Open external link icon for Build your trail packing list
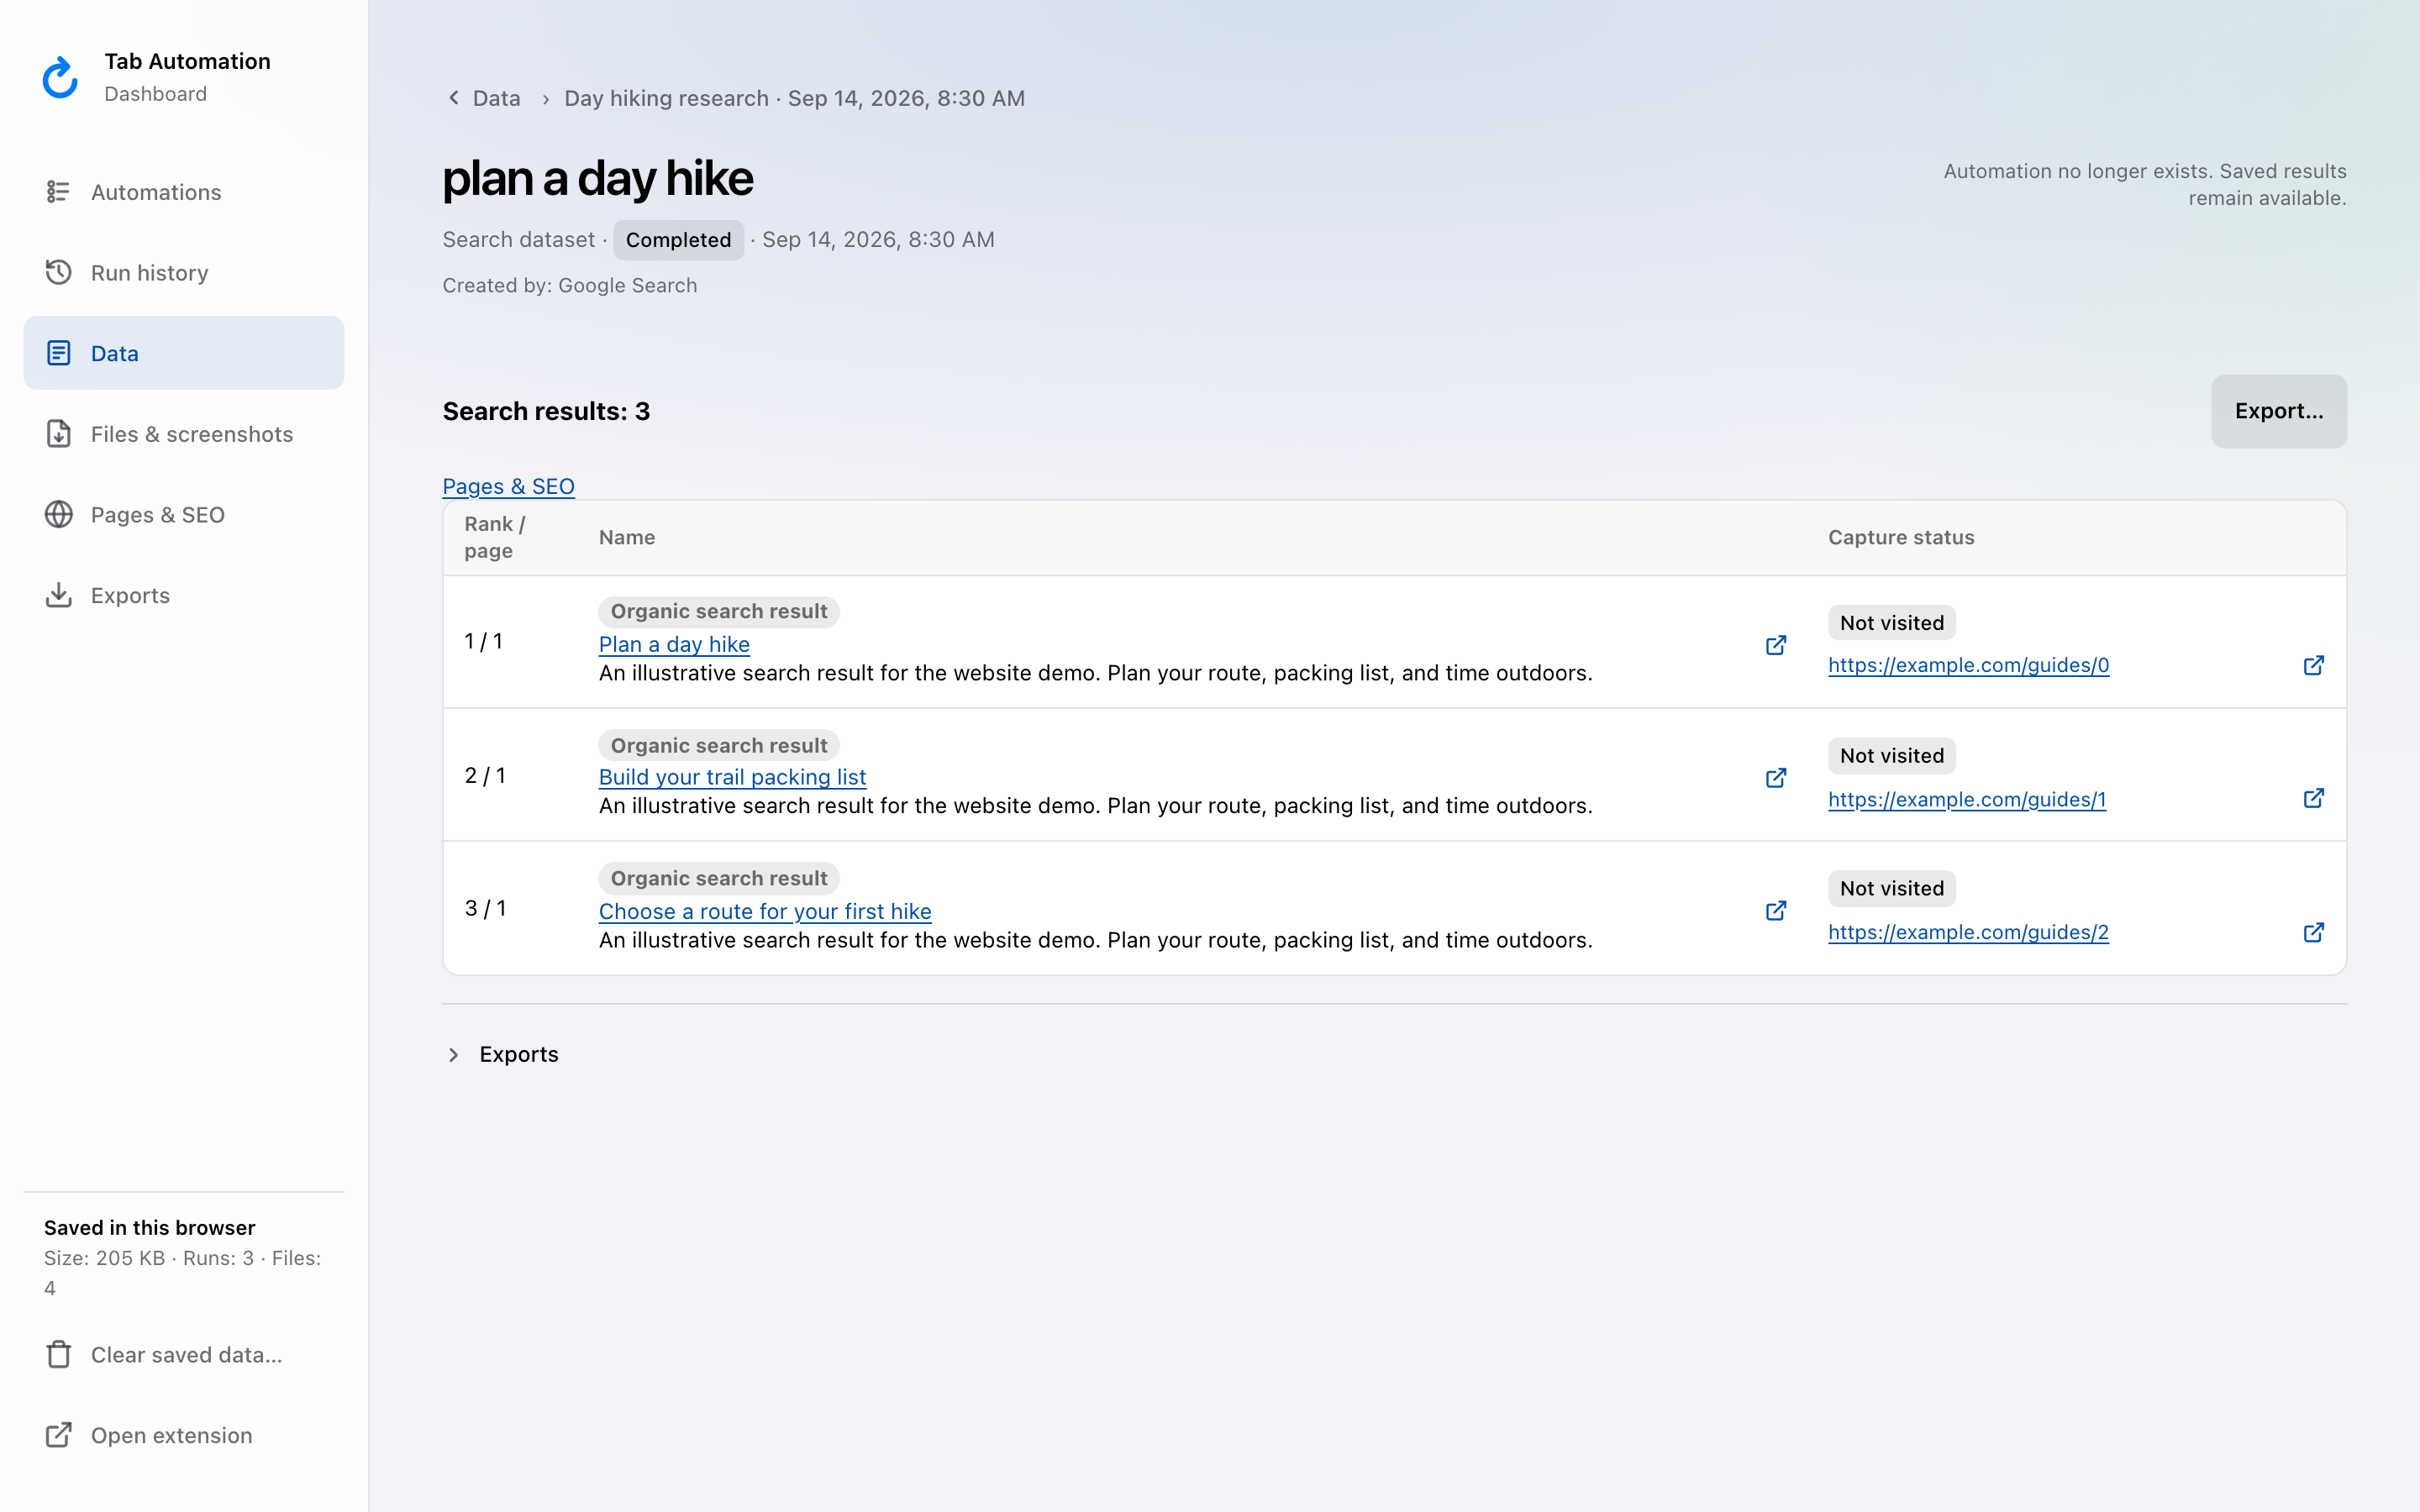2420x1512 pixels. point(1776,778)
